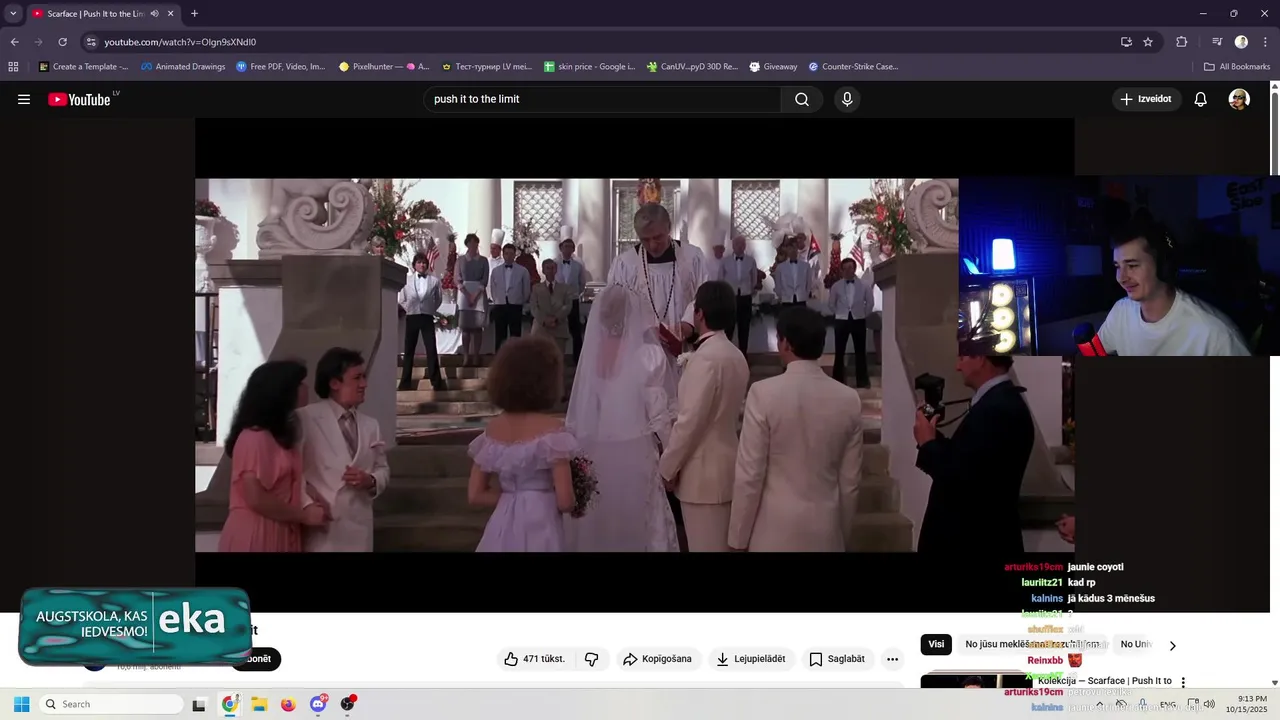The height and width of the screenshot is (720, 1280).
Task: Open Task View on the taskbar
Action: click(x=199, y=704)
